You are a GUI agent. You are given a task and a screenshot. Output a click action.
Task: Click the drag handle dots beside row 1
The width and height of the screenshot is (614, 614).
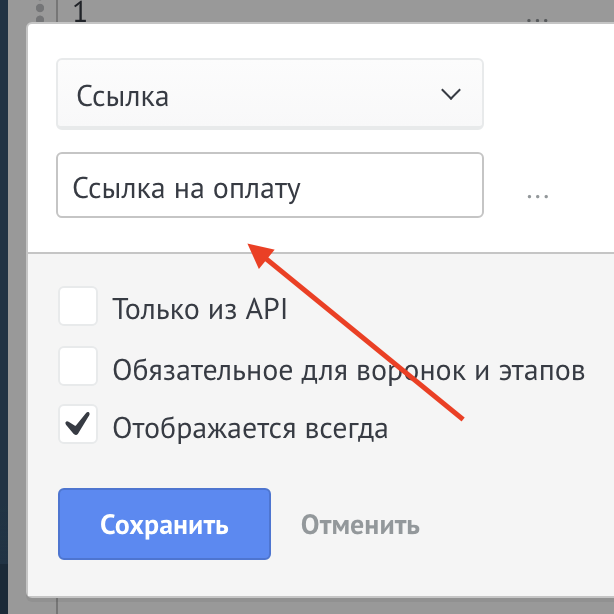(x=40, y=12)
